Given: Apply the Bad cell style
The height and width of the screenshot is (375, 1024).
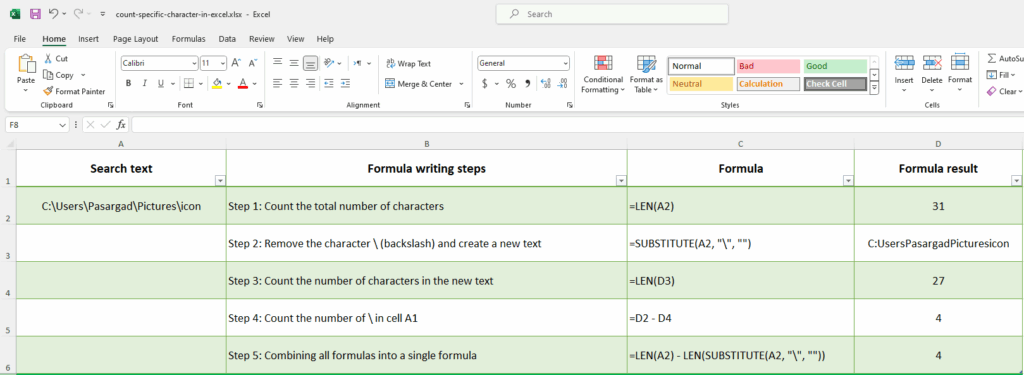Looking at the screenshot, I should pos(768,66).
